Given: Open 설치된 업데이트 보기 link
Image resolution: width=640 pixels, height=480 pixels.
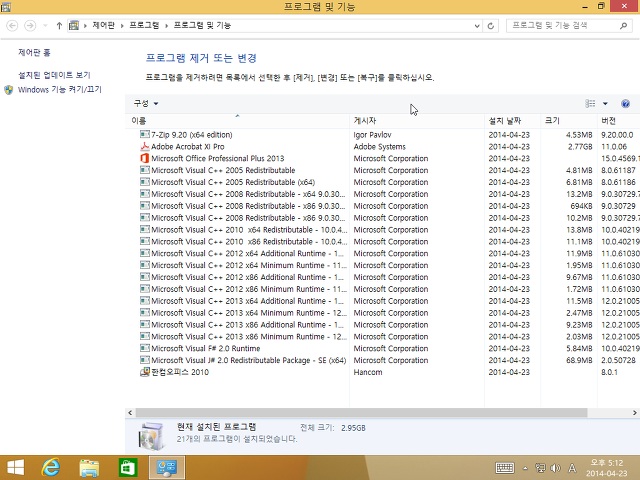Looking at the screenshot, I should tap(54, 75).
